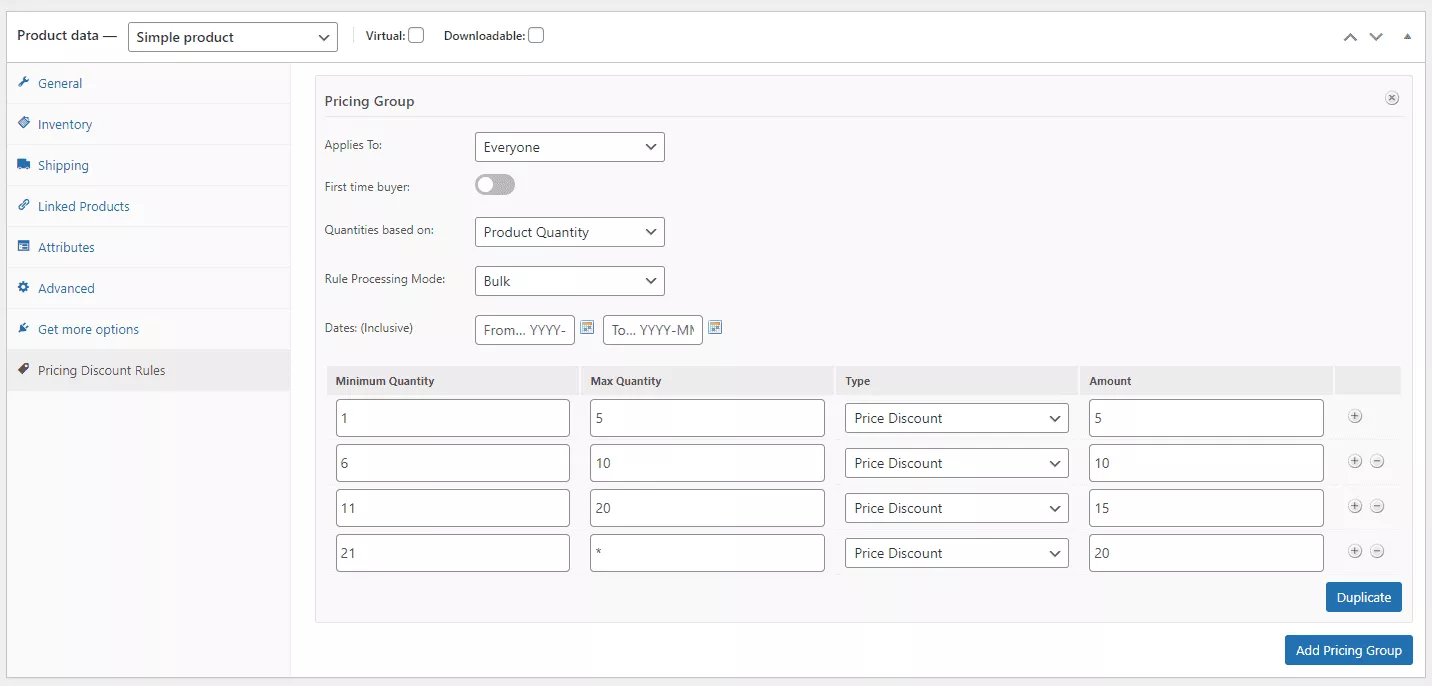Screen dimensions: 1432x686
Task: Click Max Quantity field containing 20
Action: [708, 508]
